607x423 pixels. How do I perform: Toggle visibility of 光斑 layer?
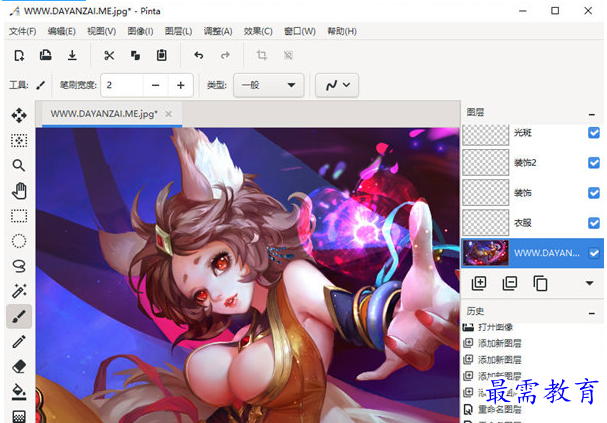pos(594,133)
